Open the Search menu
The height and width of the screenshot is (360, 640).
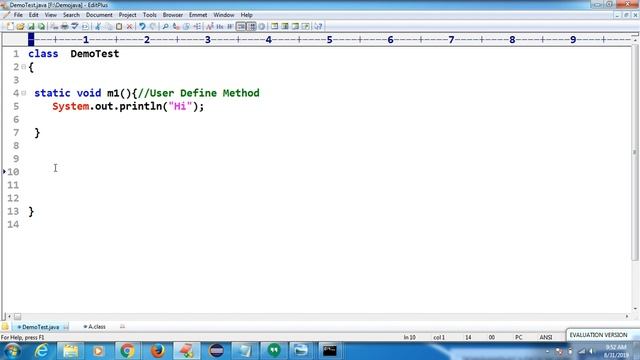click(x=71, y=15)
